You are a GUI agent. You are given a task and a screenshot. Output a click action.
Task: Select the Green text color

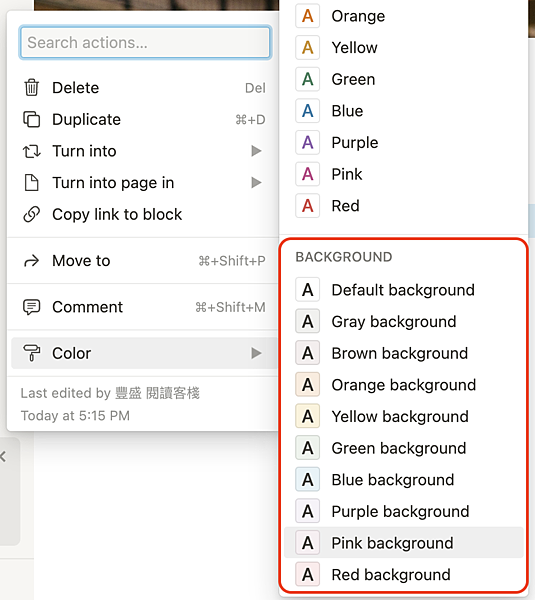click(404, 79)
